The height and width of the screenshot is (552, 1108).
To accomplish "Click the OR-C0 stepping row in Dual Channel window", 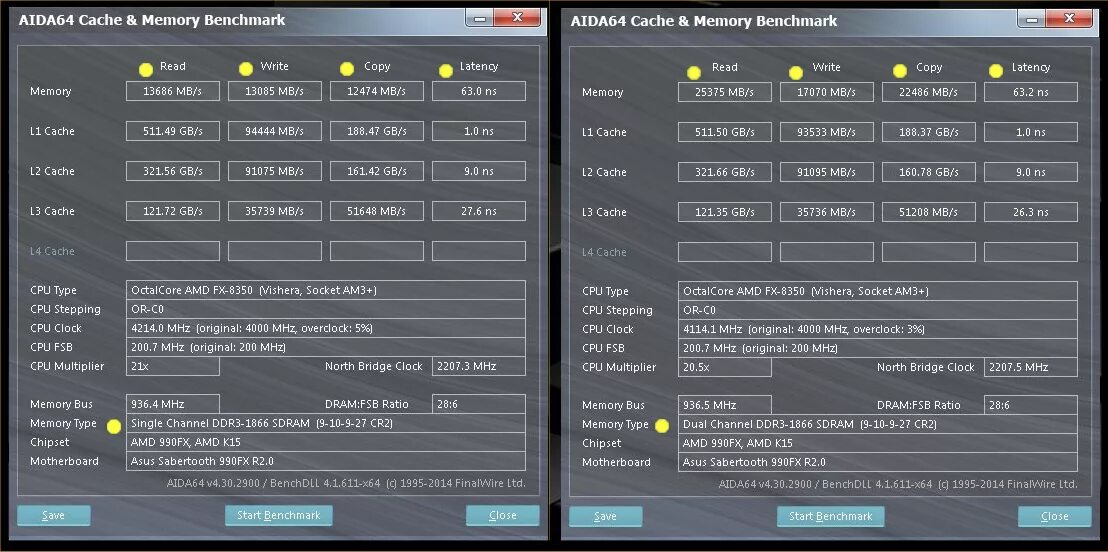I will tap(878, 310).
